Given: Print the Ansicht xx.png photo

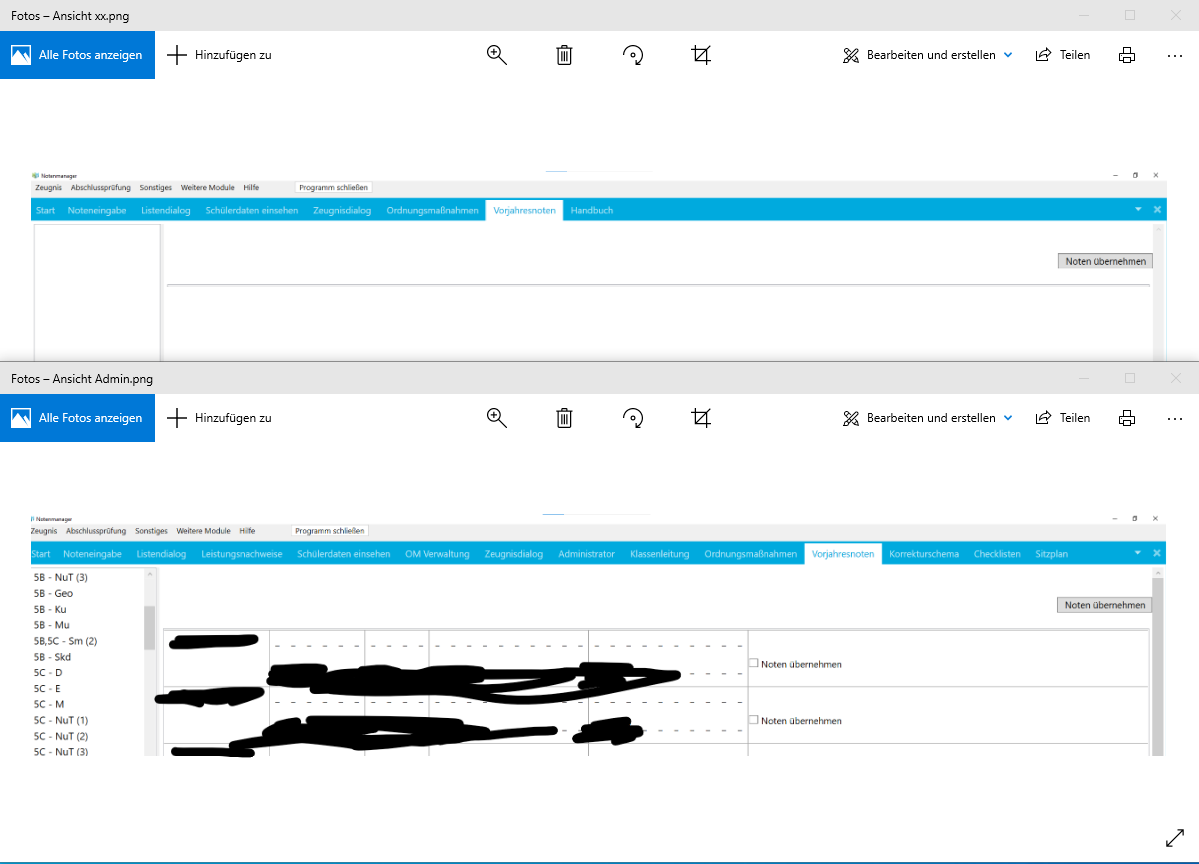Looking at the screenshot, I should point(1127,55).
